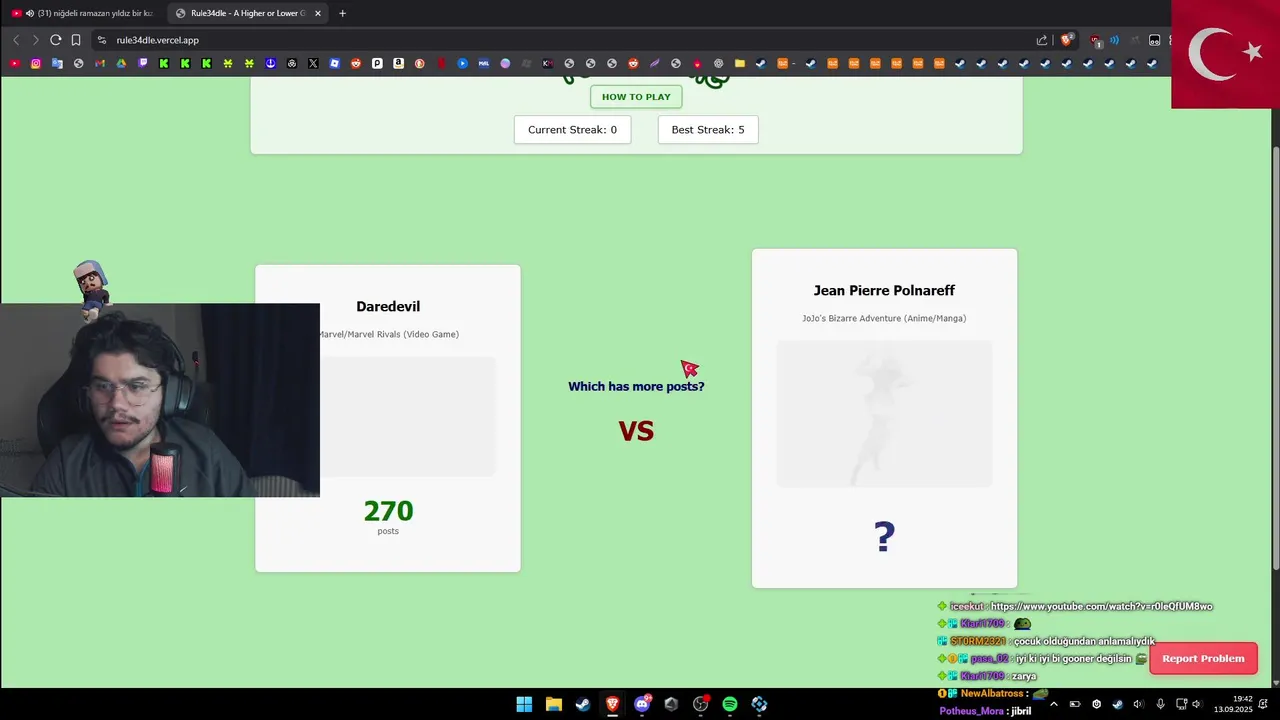Show hidden system tray icons
Viewport: 1280px width, 720px height.
1053,704
